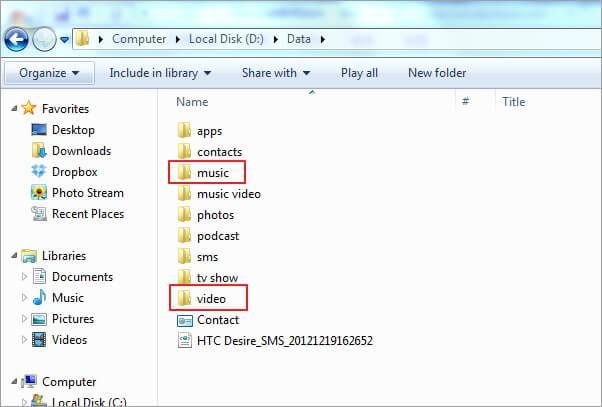Click the Play all toolbar button
This screenshot has width=602, height=407.
pyautogui.click(x=359, y=73)
